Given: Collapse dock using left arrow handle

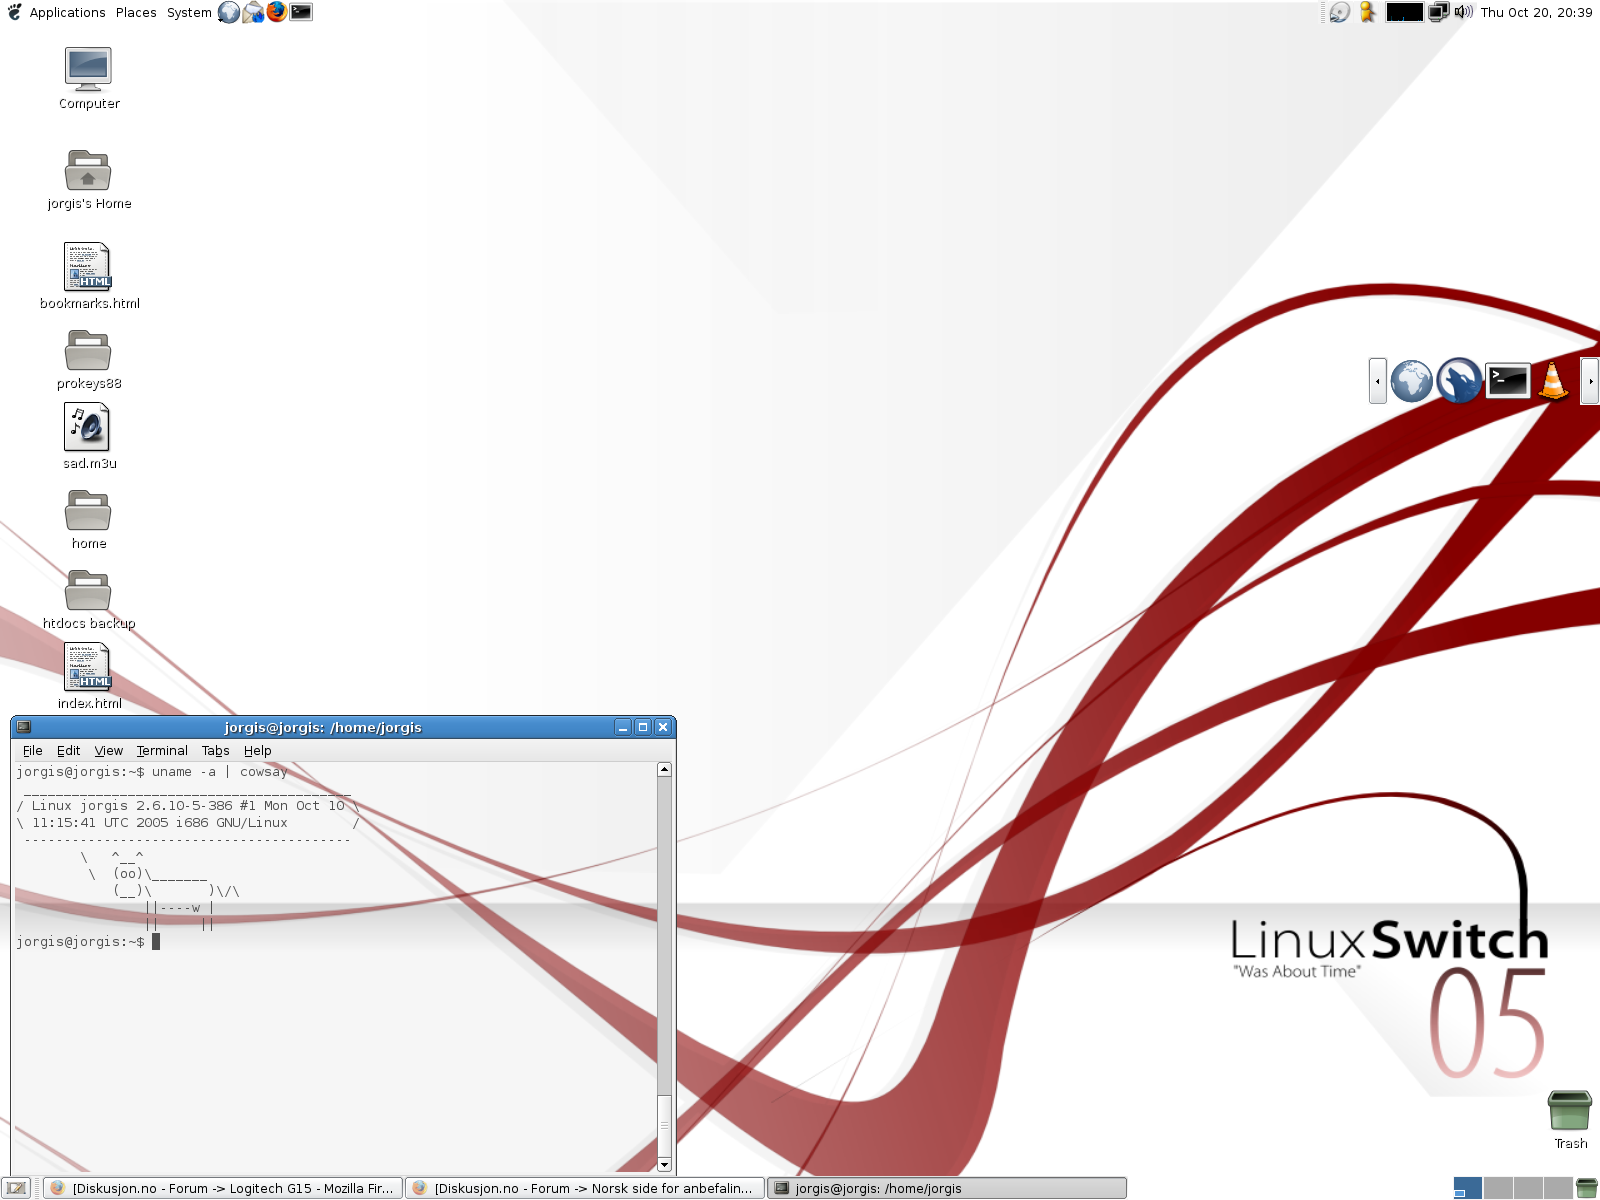Looking at the screenshot, I should click(1378, 381).
